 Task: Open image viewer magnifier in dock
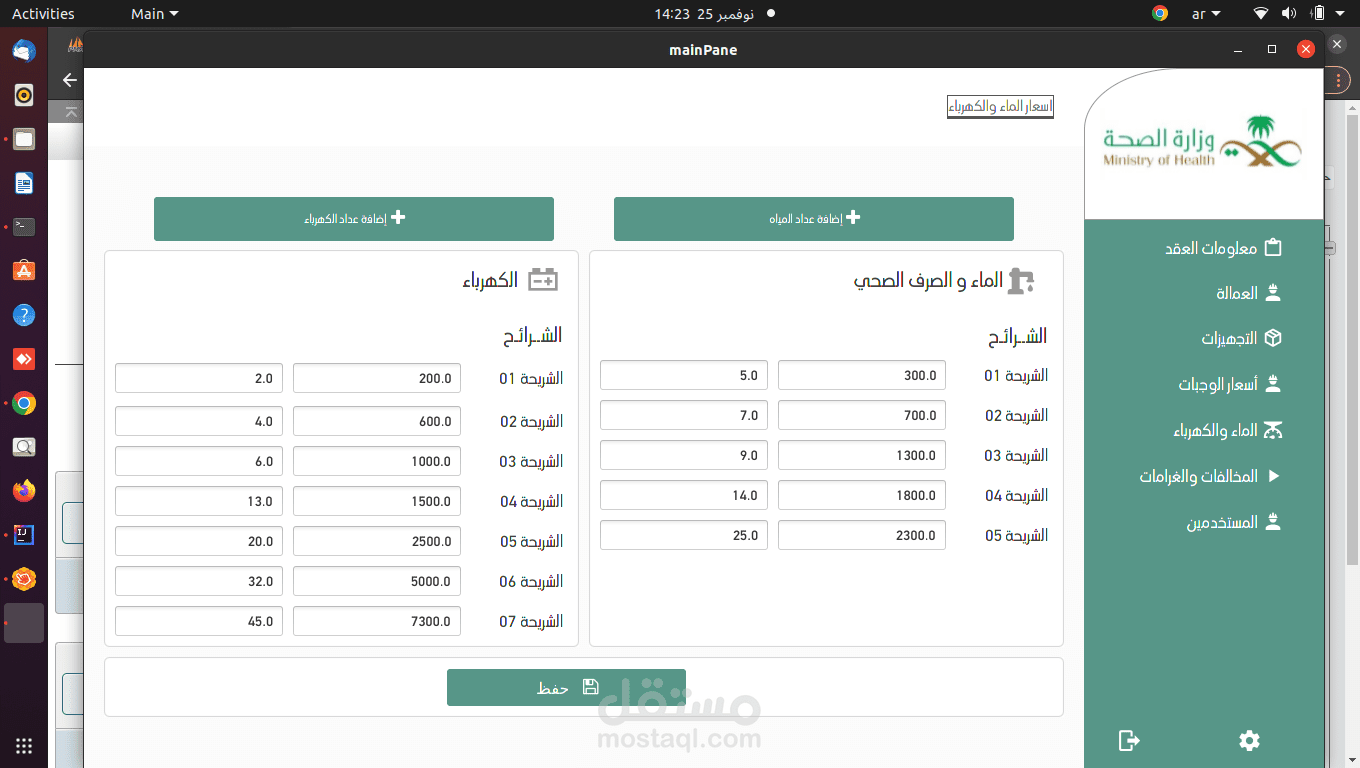(24, 447)
